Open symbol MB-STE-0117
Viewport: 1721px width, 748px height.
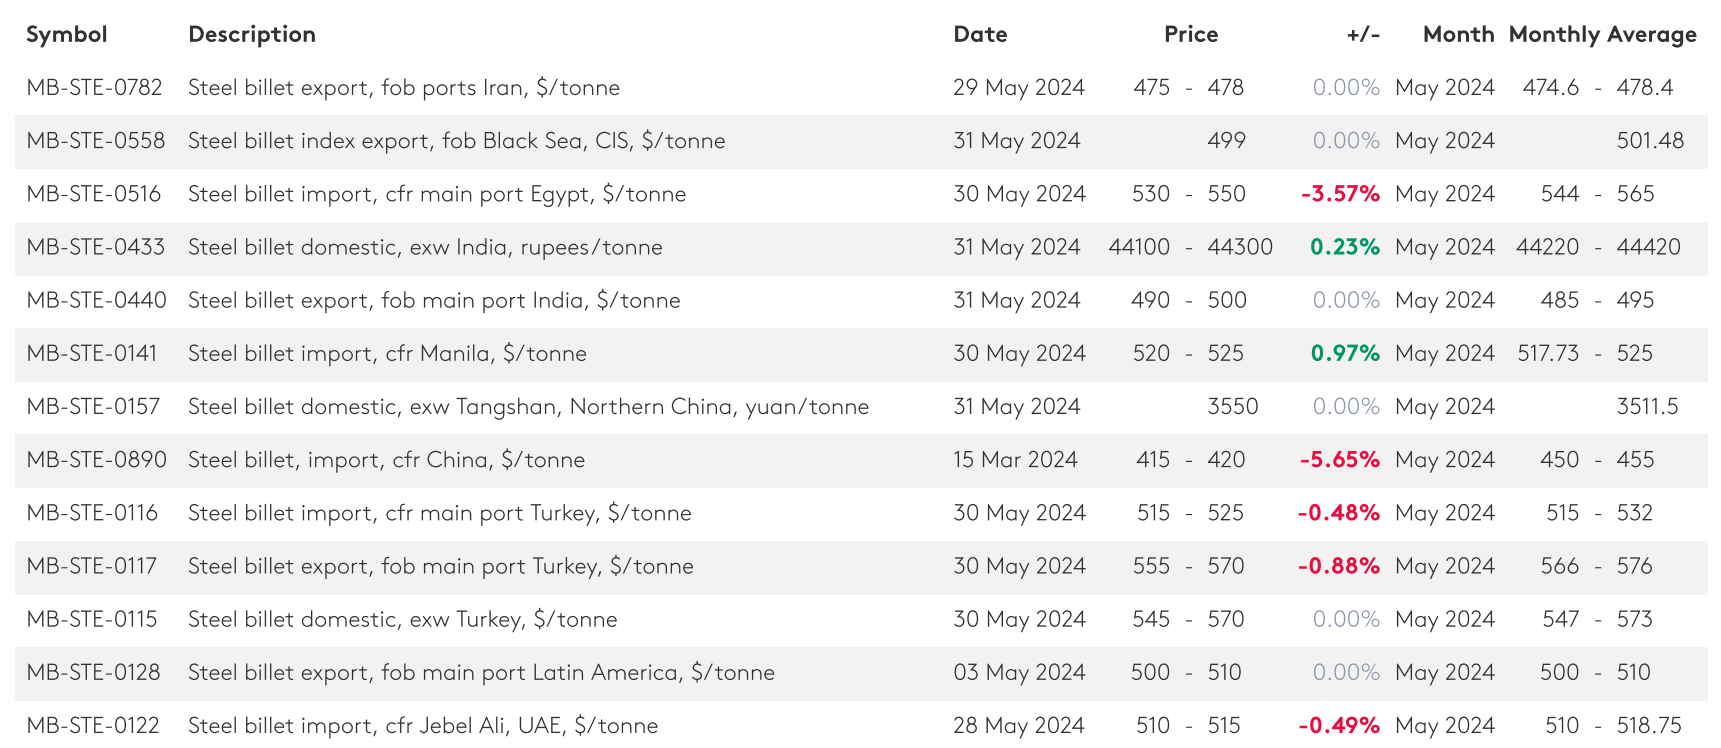click(92, 566)
